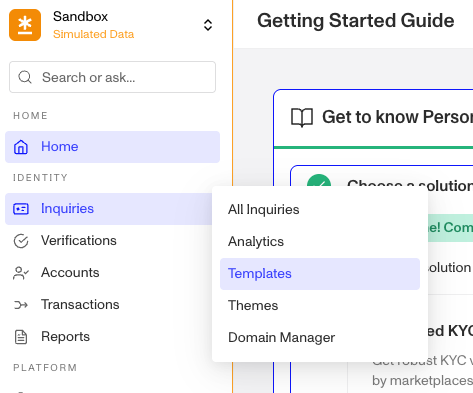This screenshot has width=473, height=393.
Task: Click the green completed checkmark circle
Action: click(x=319, y=182)
